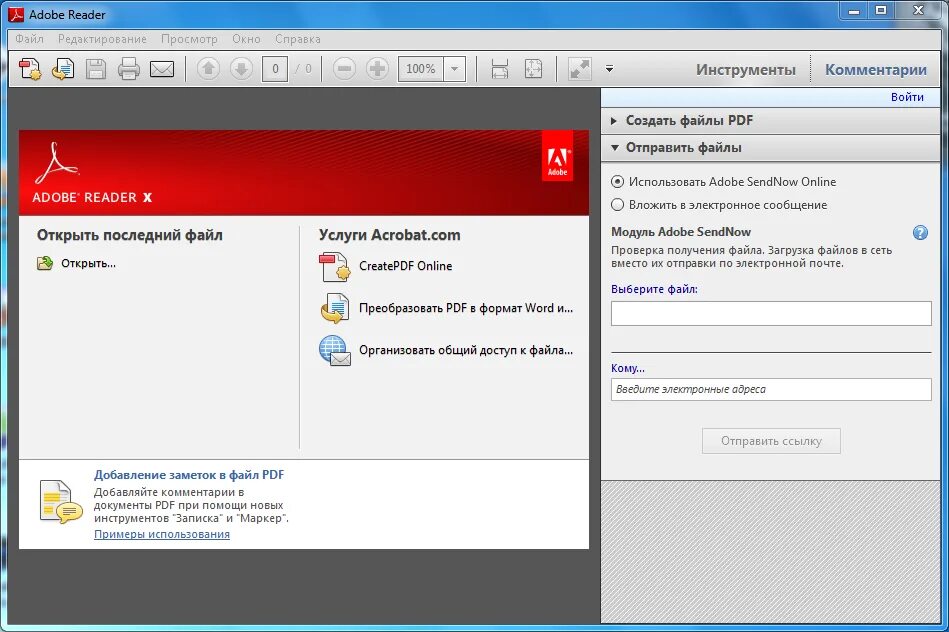Viewport: 949px width, 632px height.
Task: Click Преобразовать PDF в формат Word link
Action: point(465,308)
